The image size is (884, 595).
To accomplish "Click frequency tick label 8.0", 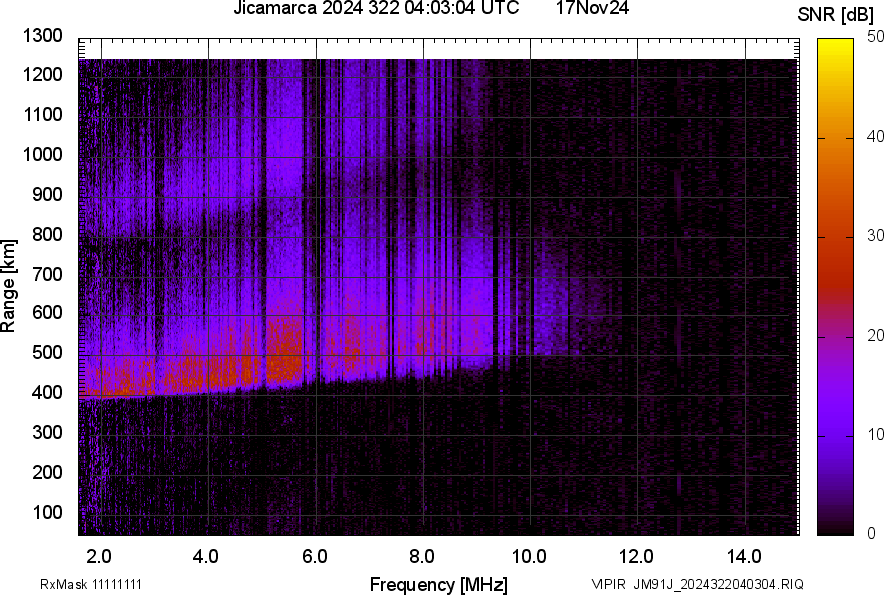I will (x=422, y=557).
